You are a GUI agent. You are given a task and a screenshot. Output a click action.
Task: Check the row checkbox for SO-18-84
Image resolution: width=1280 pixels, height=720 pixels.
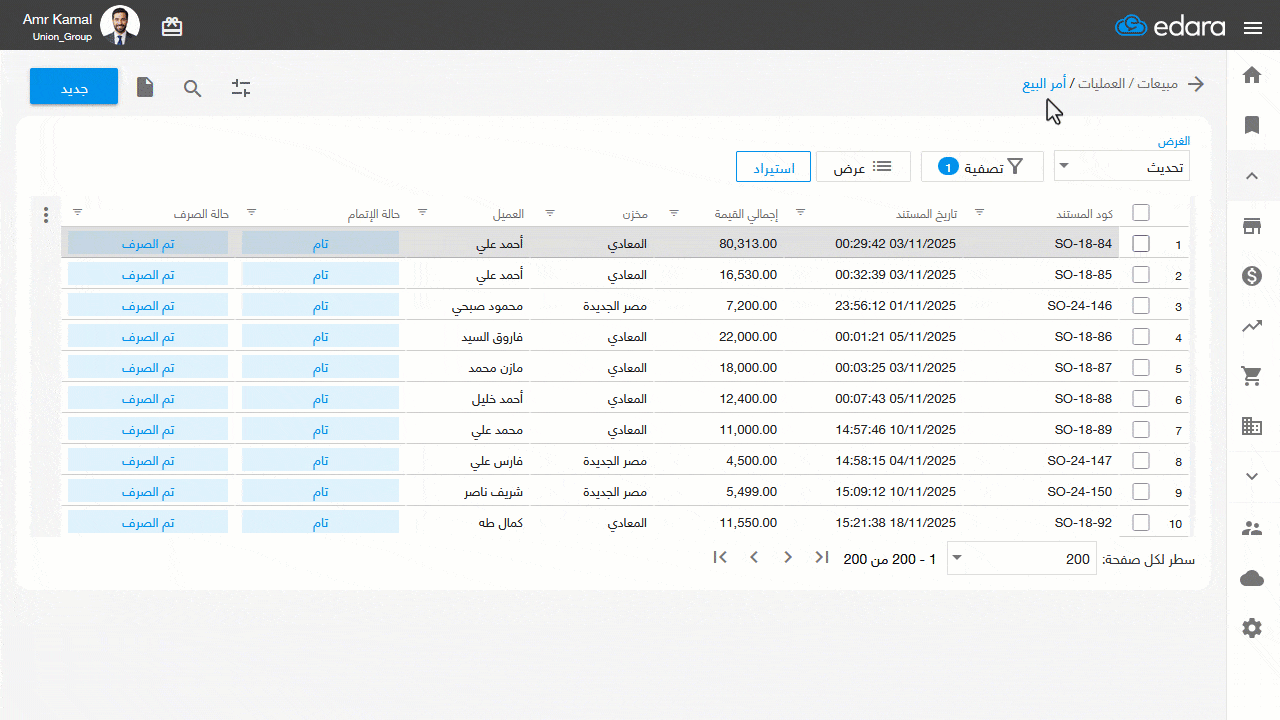[x=1140, y=243]
